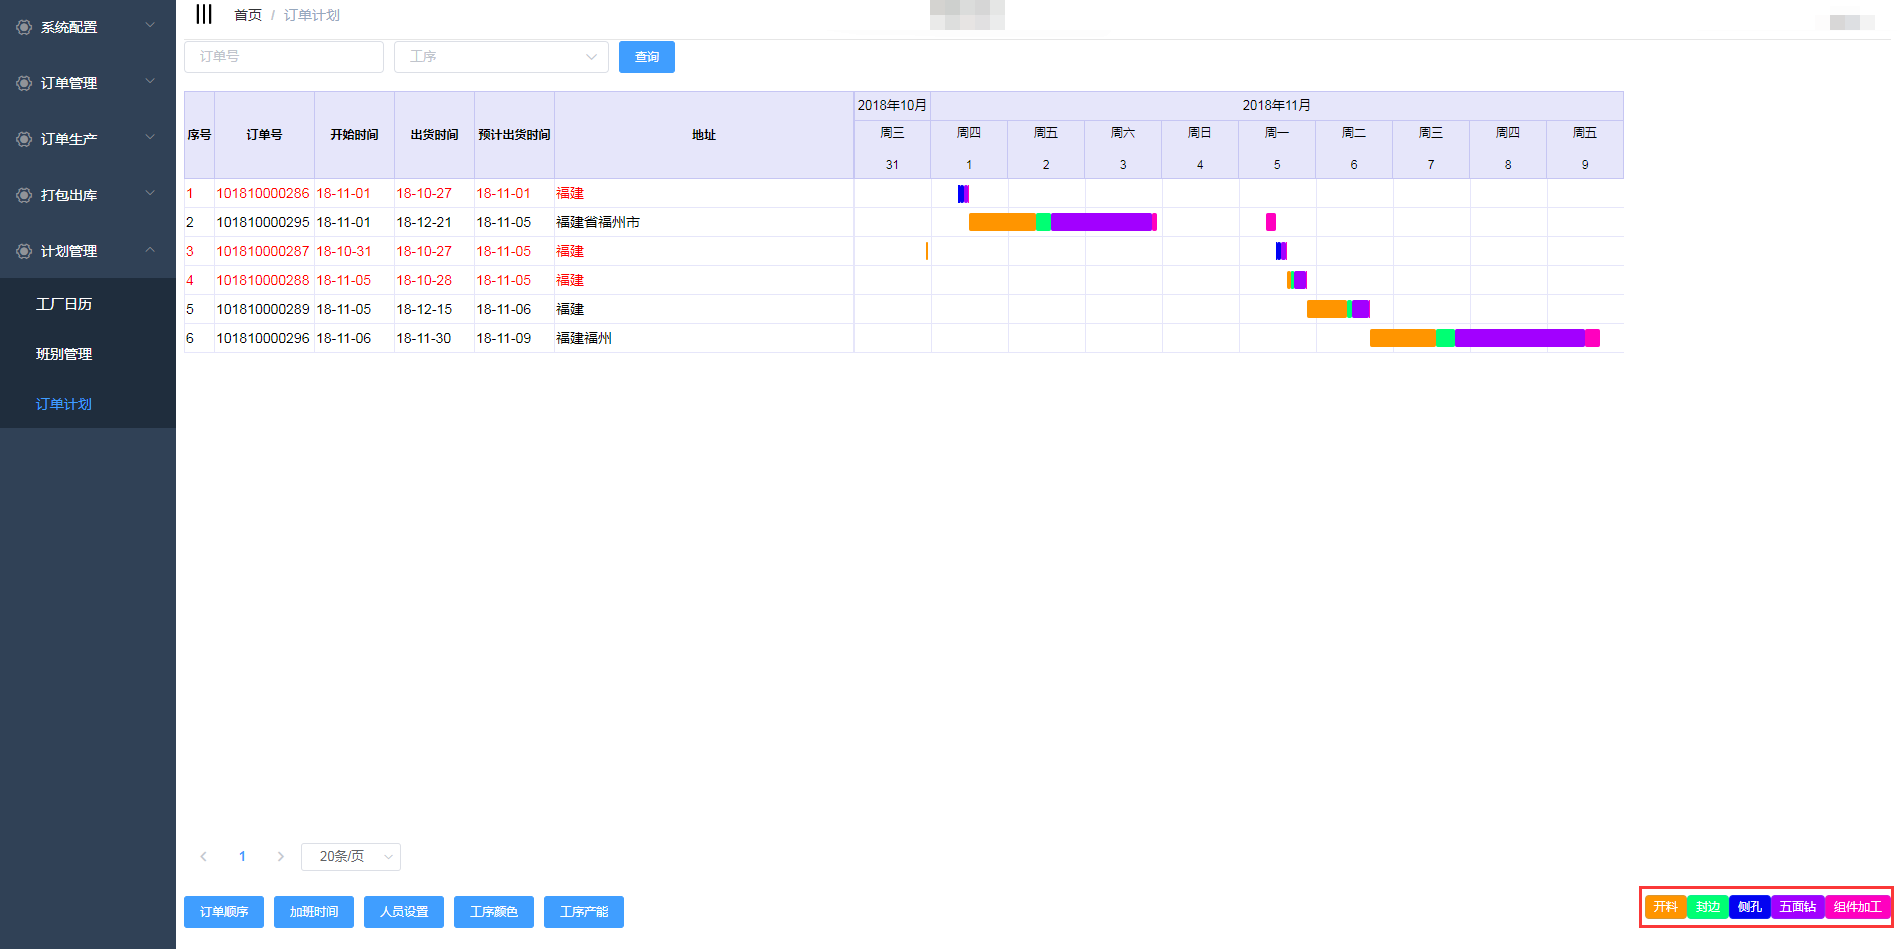Open the 班别管理 menu item
Screen dimensions: 1897x949
click(64, 354)
